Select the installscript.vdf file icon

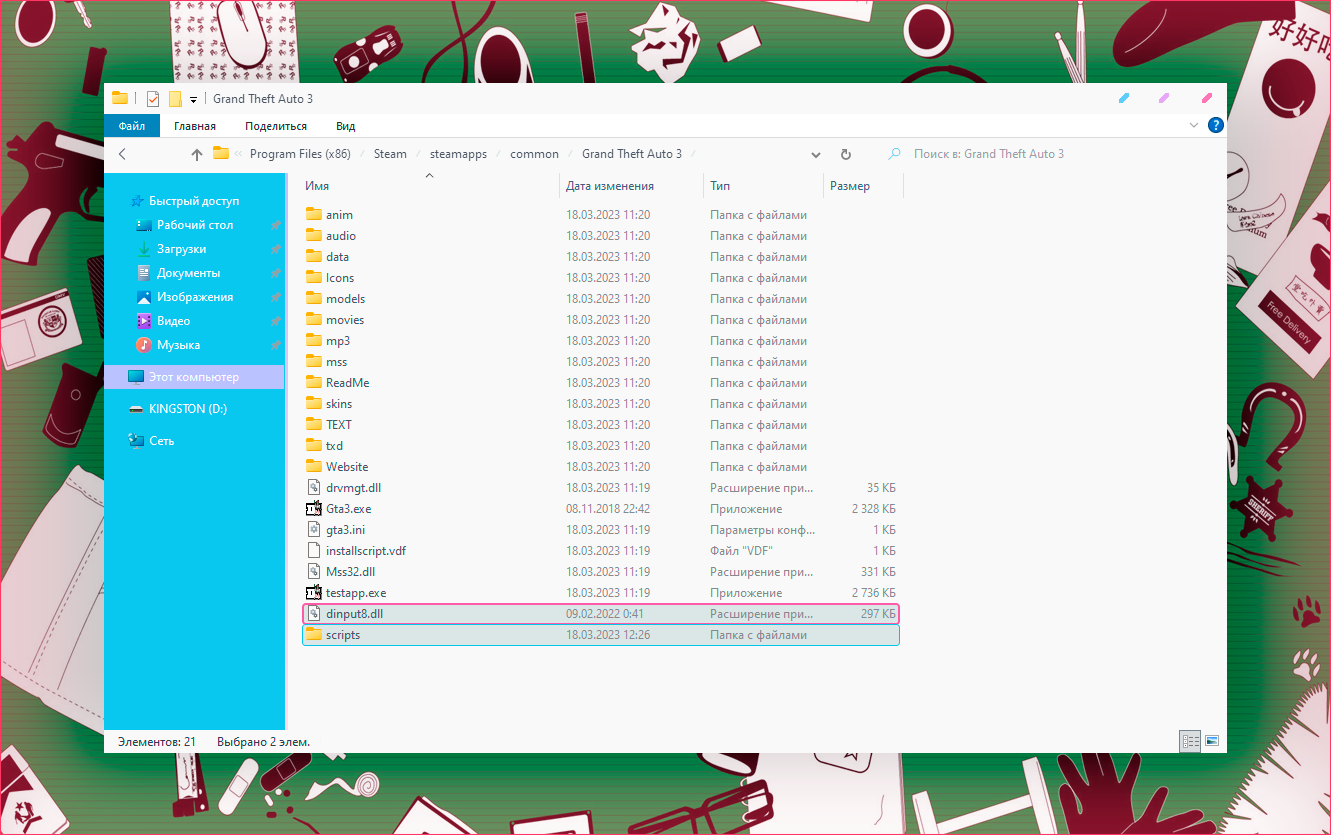click(314, 551)
